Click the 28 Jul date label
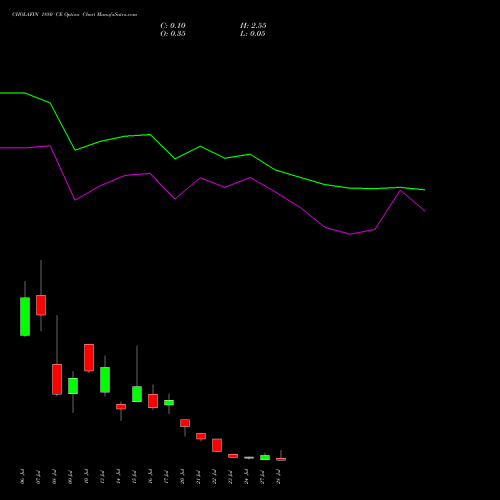This screenshot has height=500, width=500. click(x=278, y=477)
